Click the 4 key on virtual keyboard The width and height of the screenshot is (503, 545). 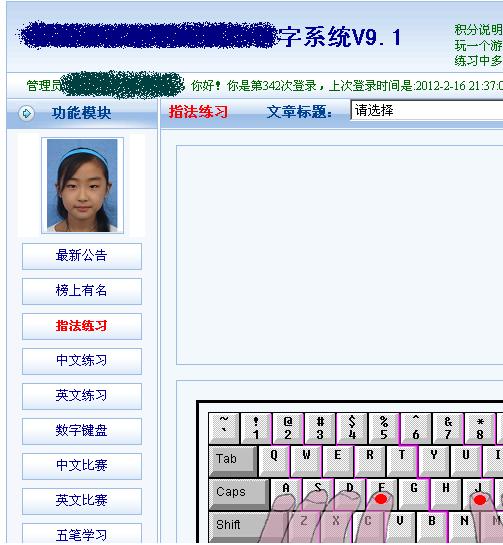click(x=352, y=428)
